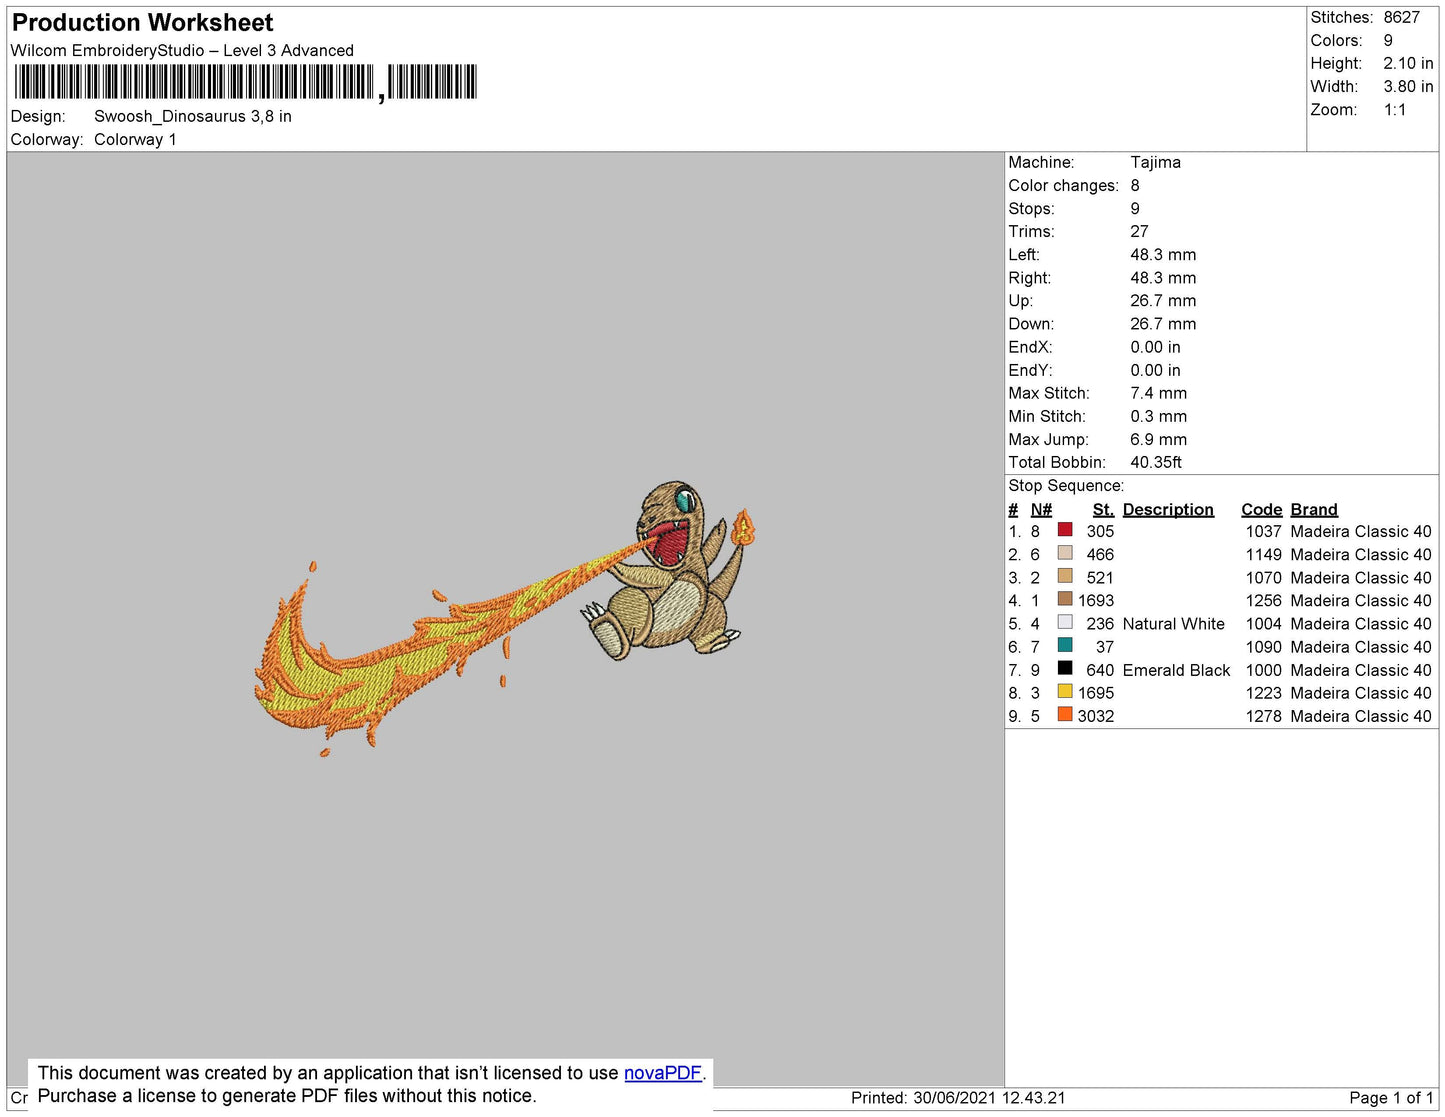Click the 'N#' column header
The height and width of the screenshot is (1117, 1445).
click(1041, 509)
